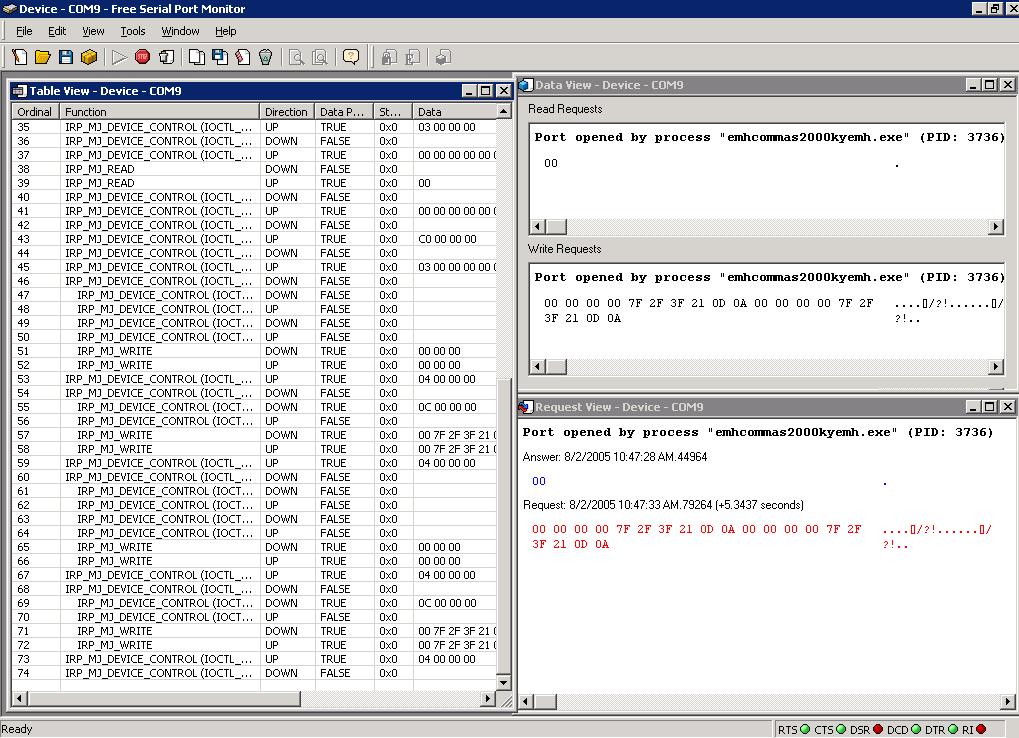Click the DCD status indicator light
This screenshot has width=1019, height=738.
(916, 730)
